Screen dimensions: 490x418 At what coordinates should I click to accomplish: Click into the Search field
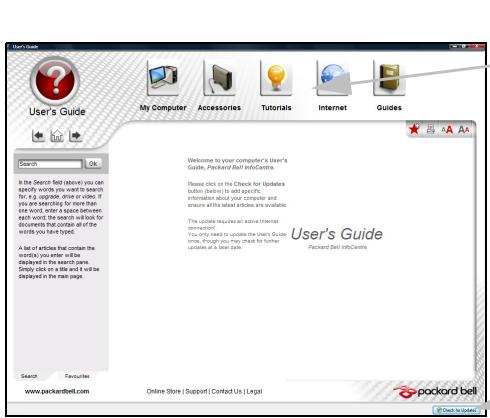tap(50, 164)
